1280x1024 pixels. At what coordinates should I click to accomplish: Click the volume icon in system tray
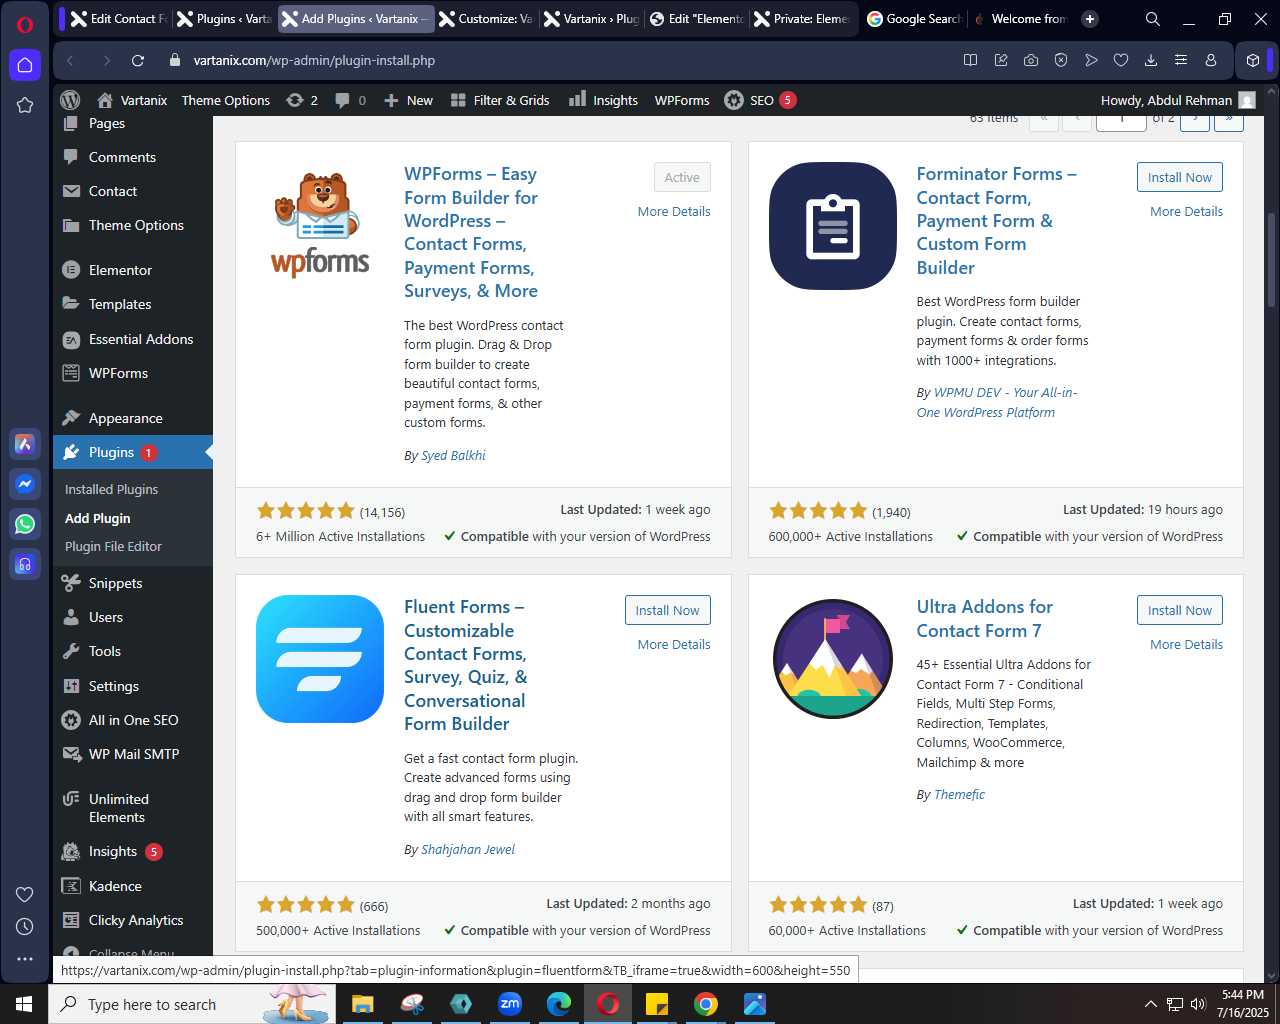coord(1198,1004)
